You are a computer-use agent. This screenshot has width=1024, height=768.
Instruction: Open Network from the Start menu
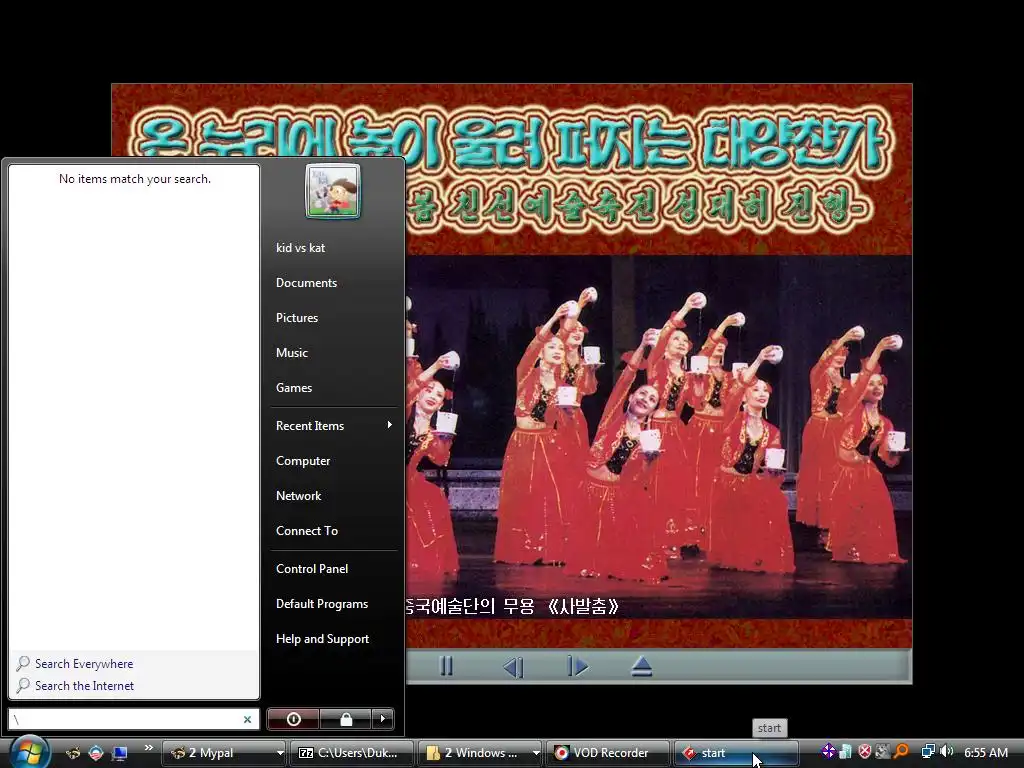pyautogui.click(x=298, y=496)
